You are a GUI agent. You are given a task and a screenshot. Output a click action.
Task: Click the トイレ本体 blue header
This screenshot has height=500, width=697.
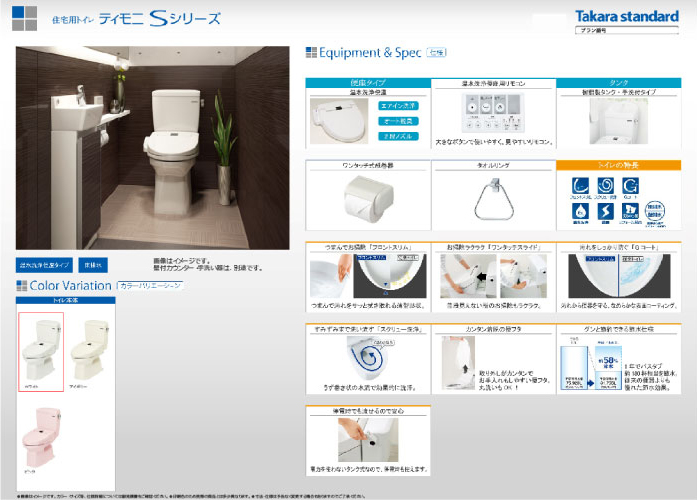point(66,300)
